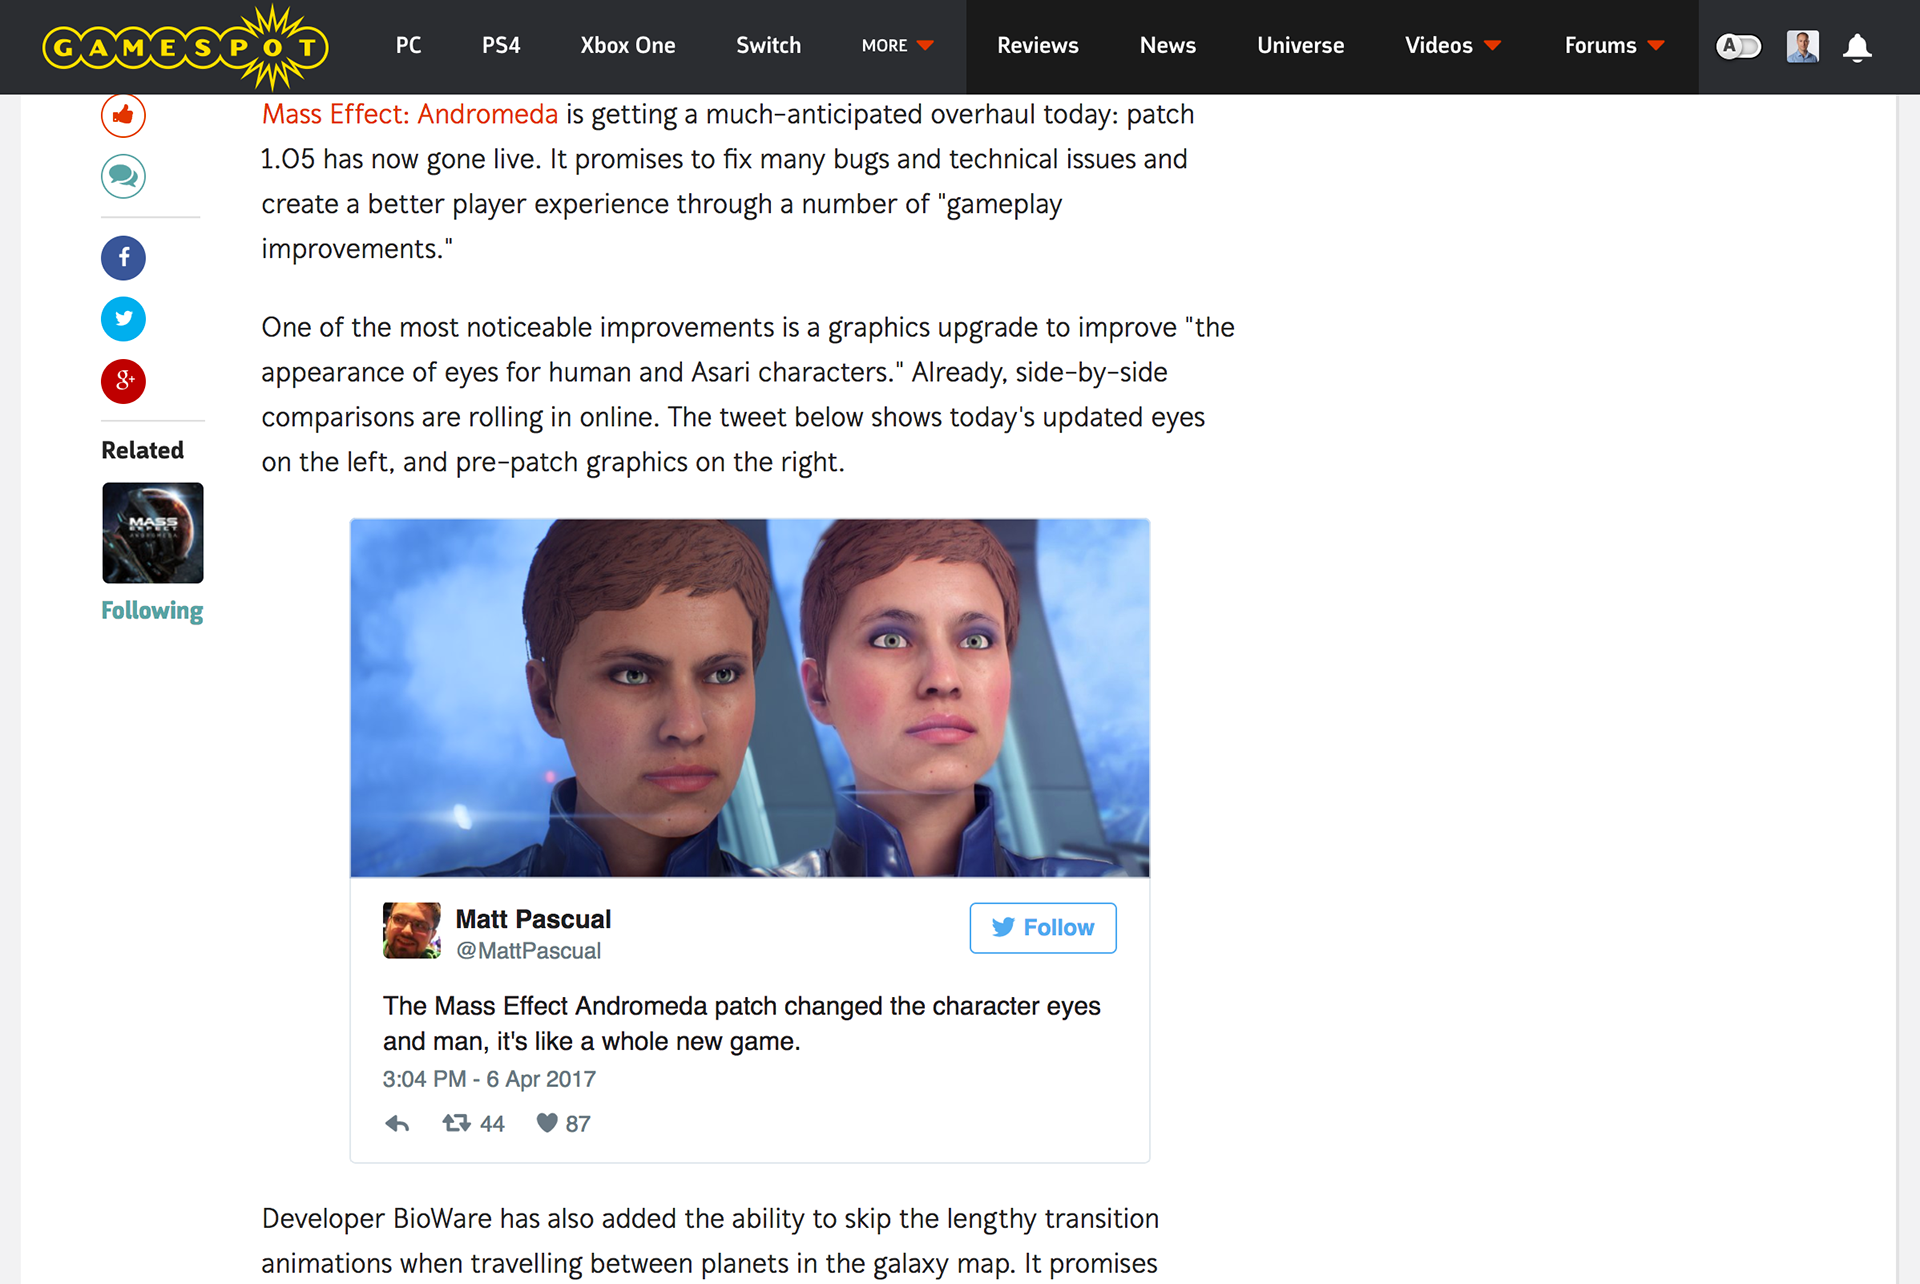Open the user profile avatar
Viewport: 1920px width, 1284px height.
tap(1802, 47)
